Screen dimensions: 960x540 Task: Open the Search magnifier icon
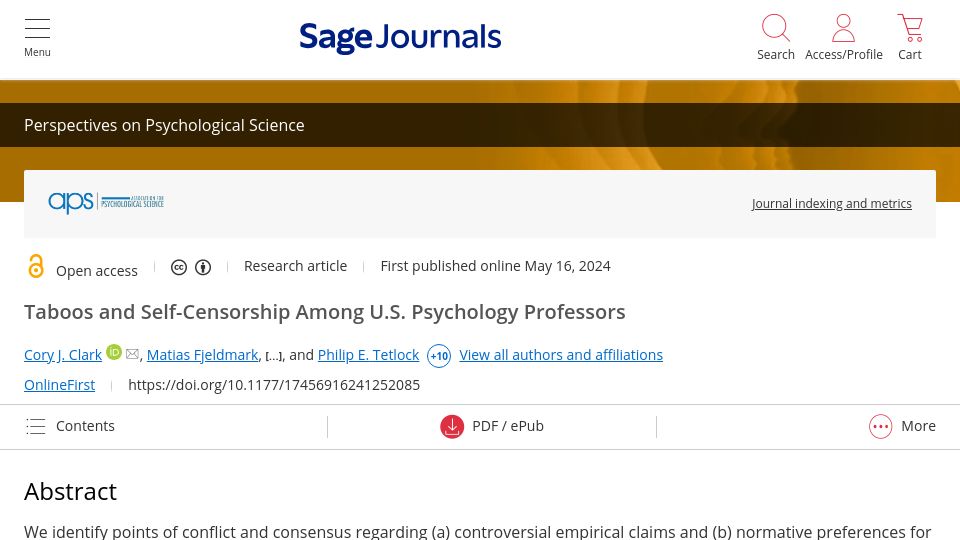click(776, 28)
